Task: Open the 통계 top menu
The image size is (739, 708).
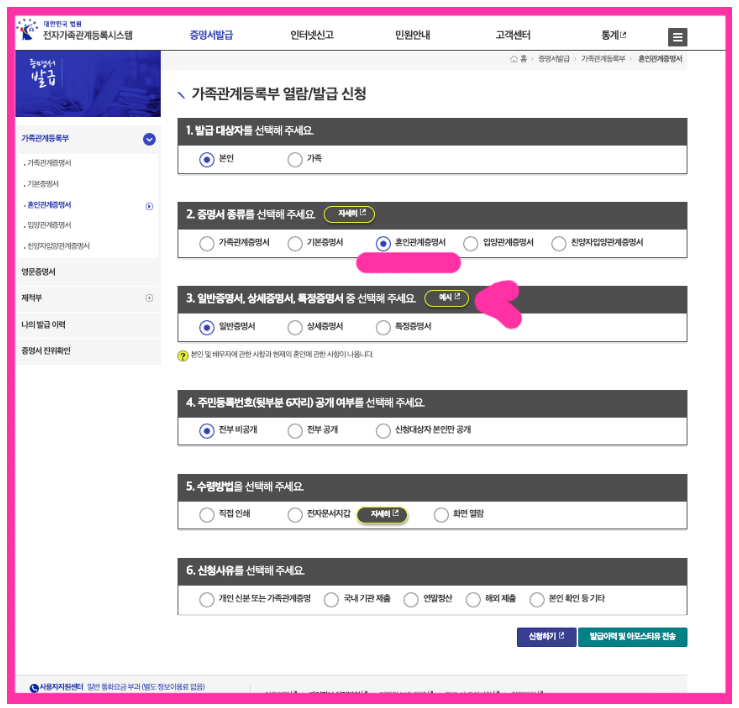Action: (x=614, y=35)
